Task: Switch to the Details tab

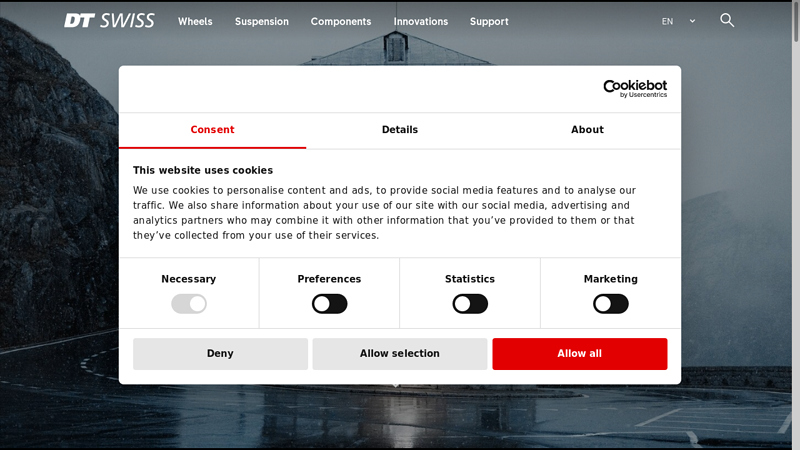Action: click(400, 130)
